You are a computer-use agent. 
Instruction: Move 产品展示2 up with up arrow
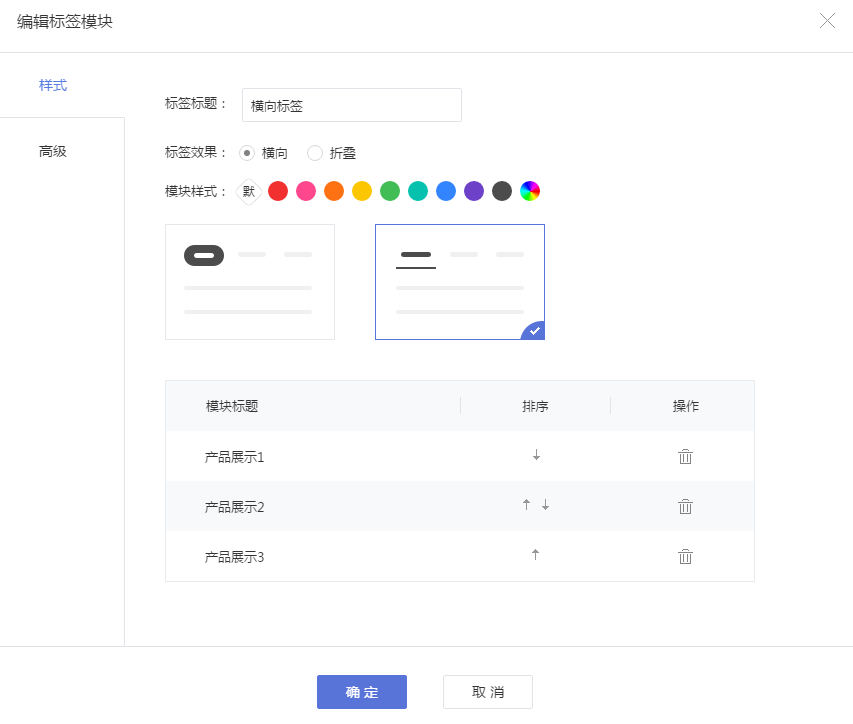click(526, 505)
